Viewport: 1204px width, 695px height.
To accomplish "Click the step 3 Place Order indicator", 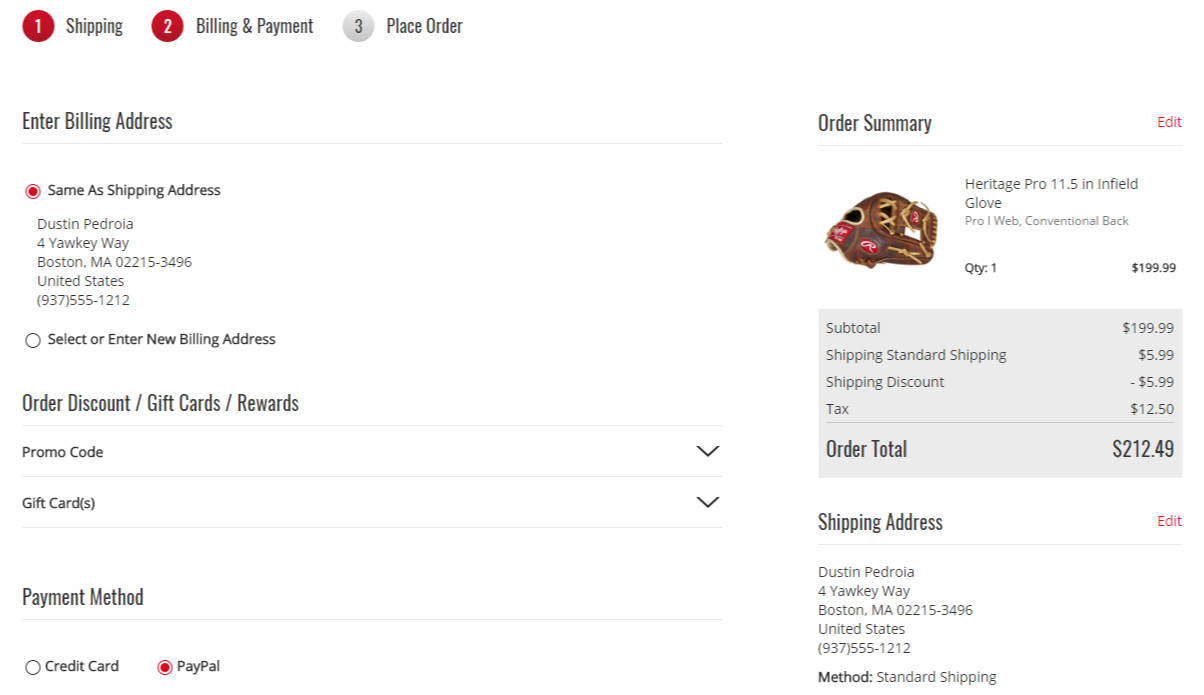I will [x=357, y=27].
